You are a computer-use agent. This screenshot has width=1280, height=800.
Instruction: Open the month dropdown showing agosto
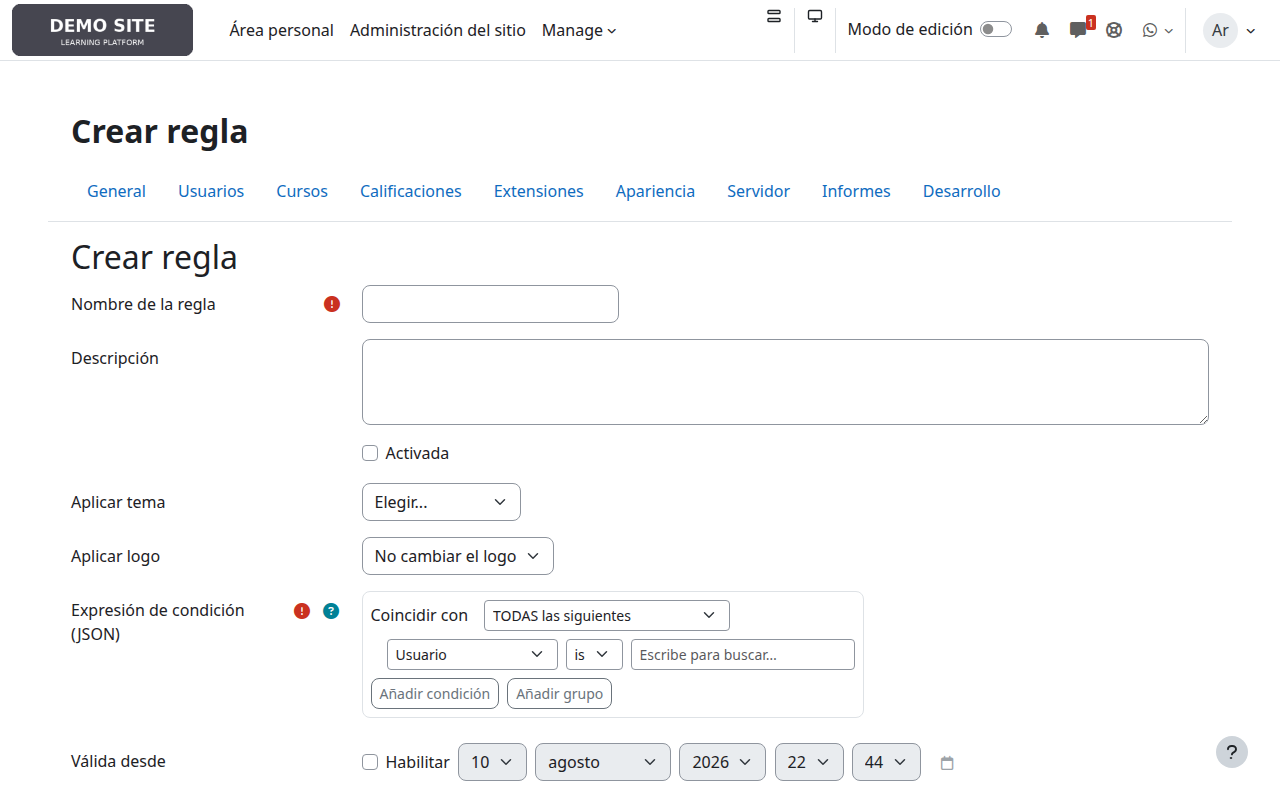(603, 762)
